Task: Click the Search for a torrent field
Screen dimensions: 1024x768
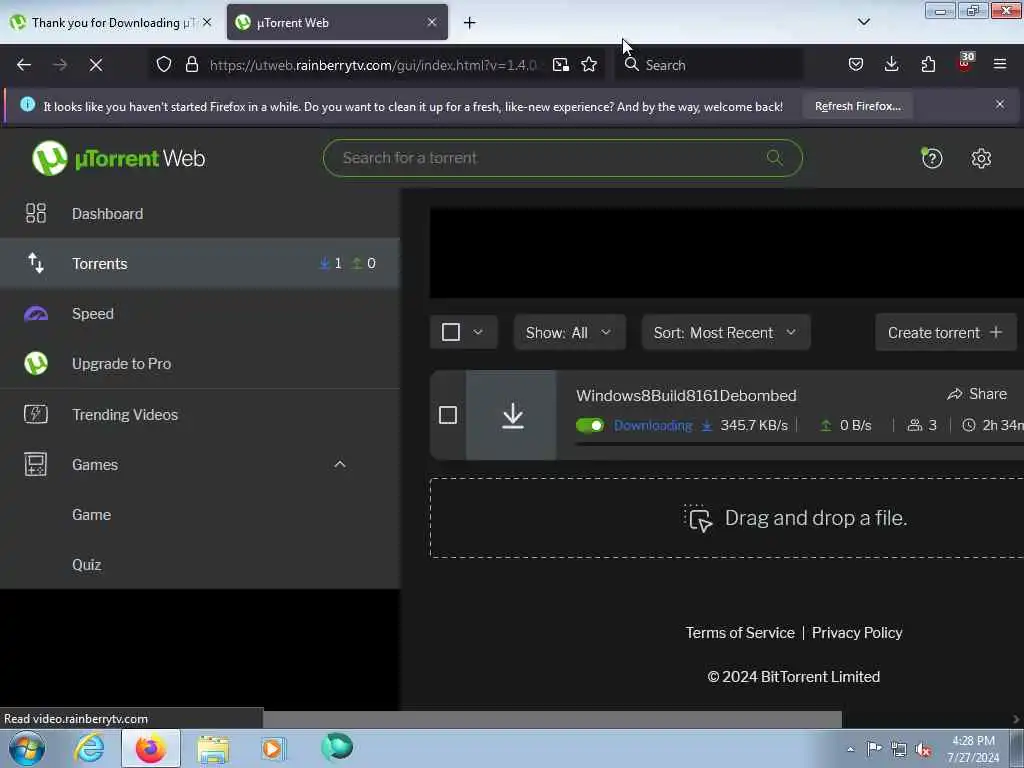Action: (562, 157)
